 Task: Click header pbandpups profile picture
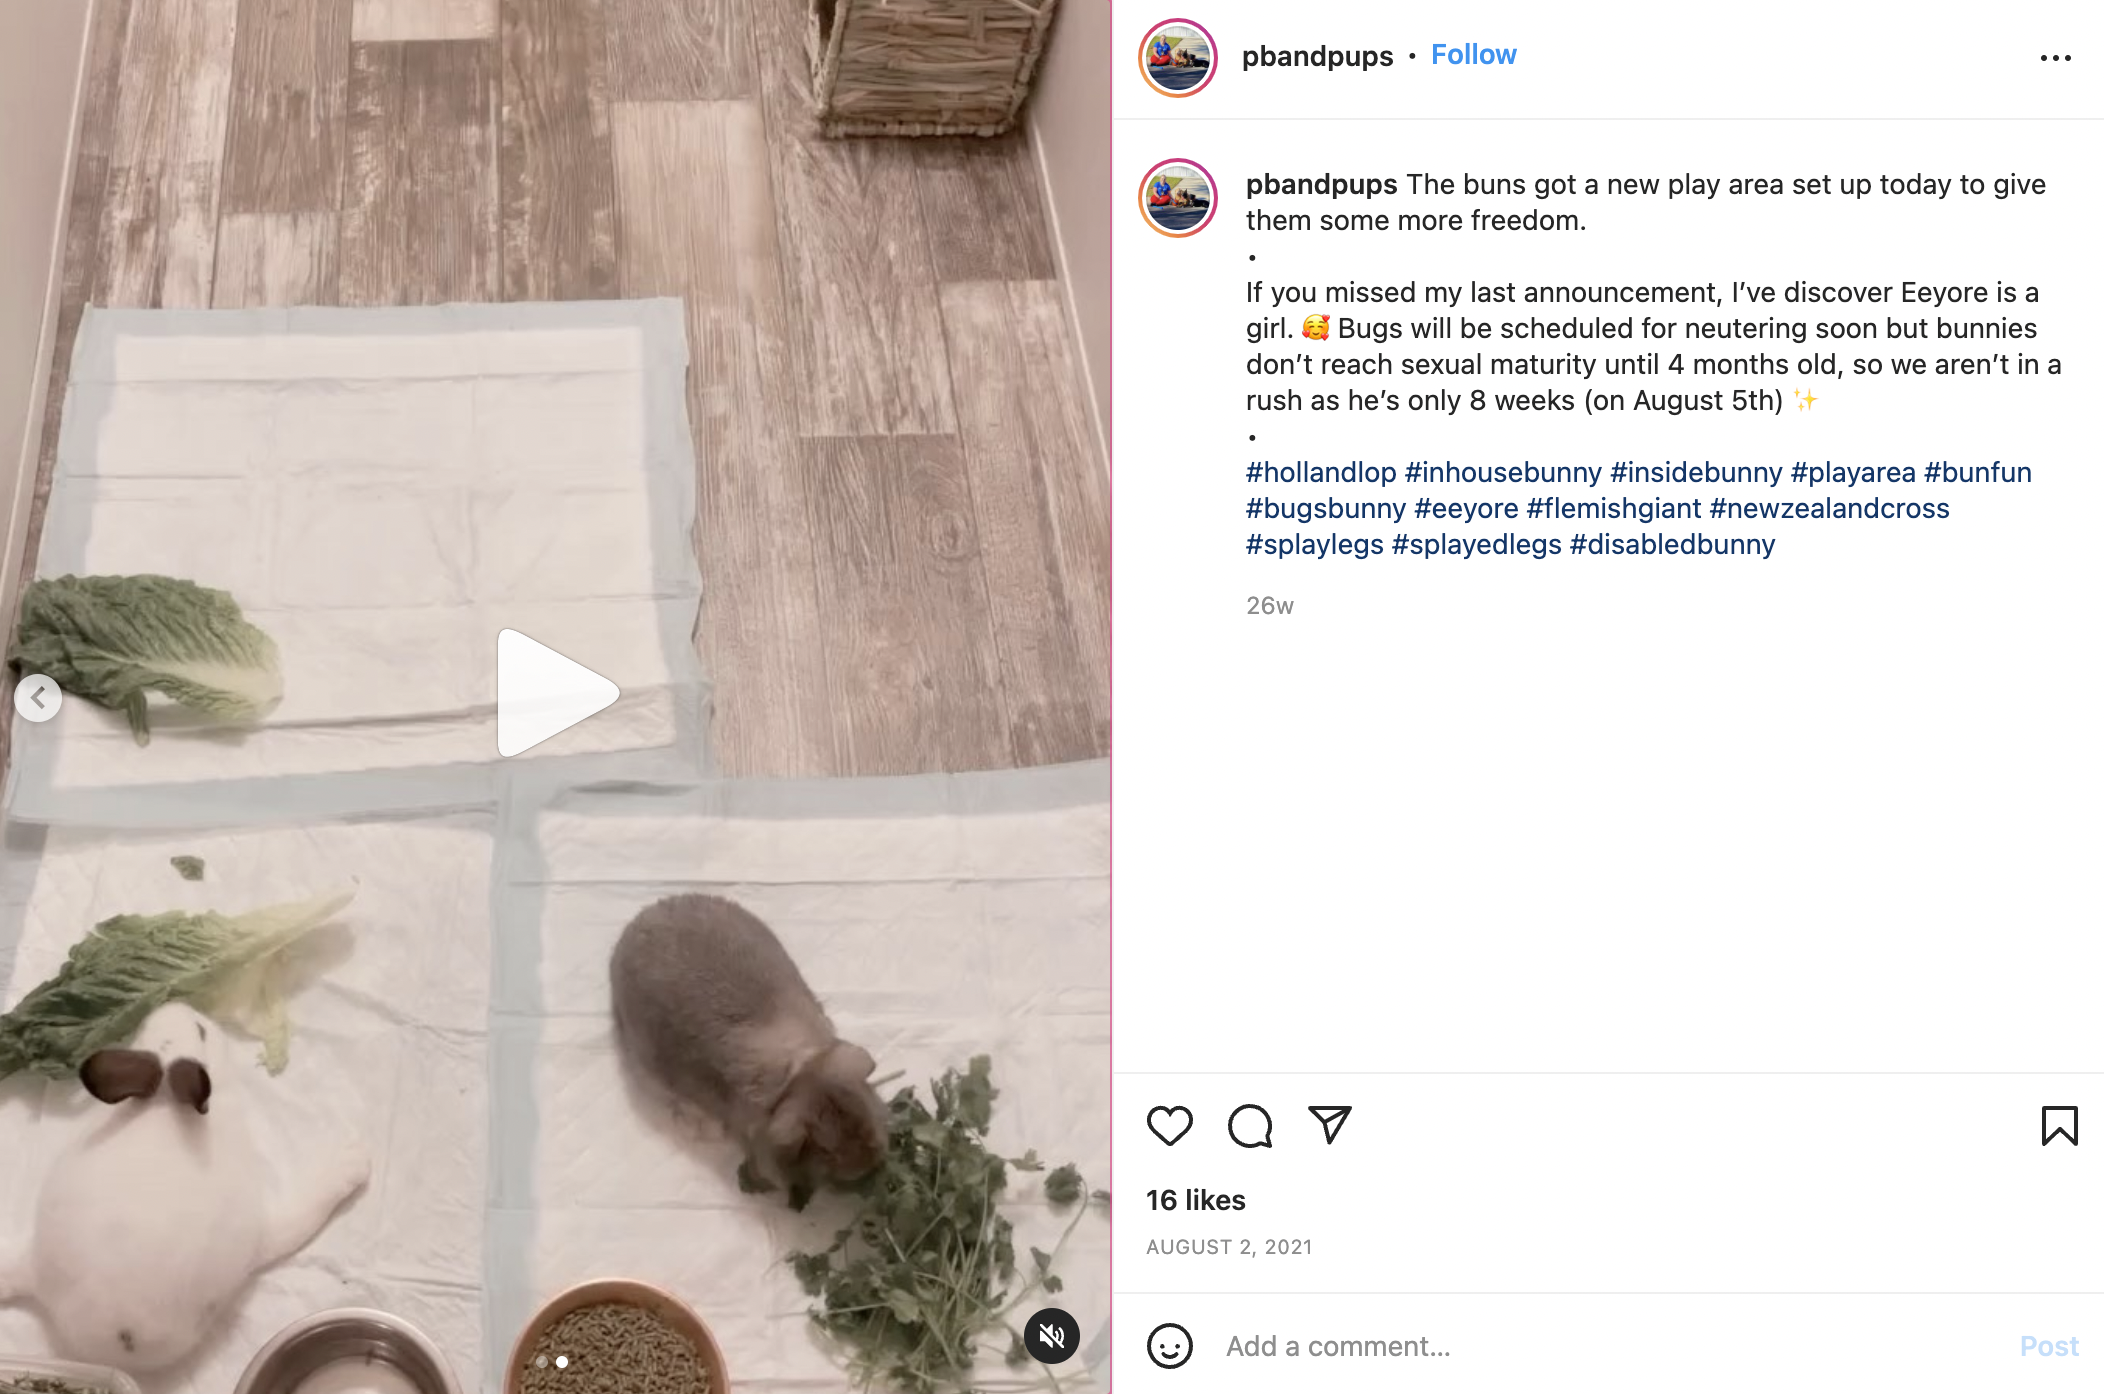pyautogui.click(x=1178, y=58)
